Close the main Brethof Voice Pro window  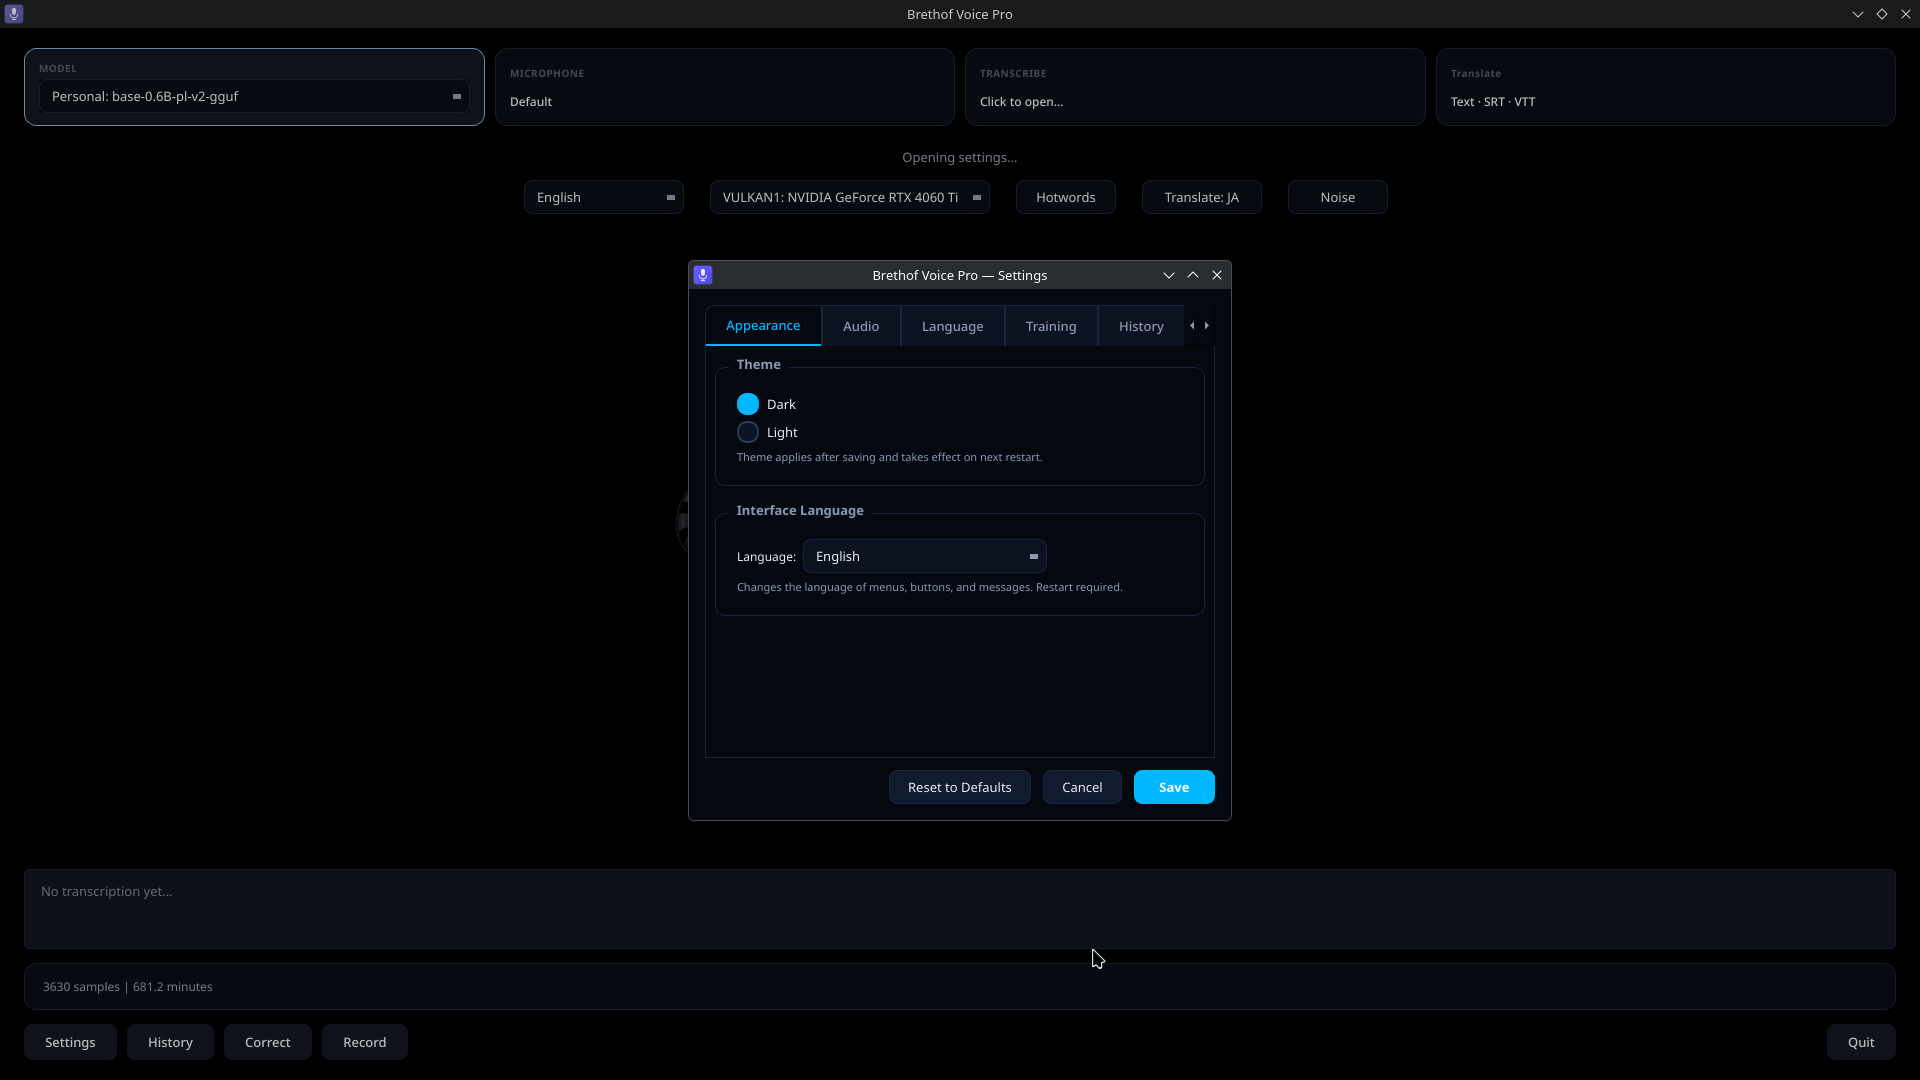1906,14
